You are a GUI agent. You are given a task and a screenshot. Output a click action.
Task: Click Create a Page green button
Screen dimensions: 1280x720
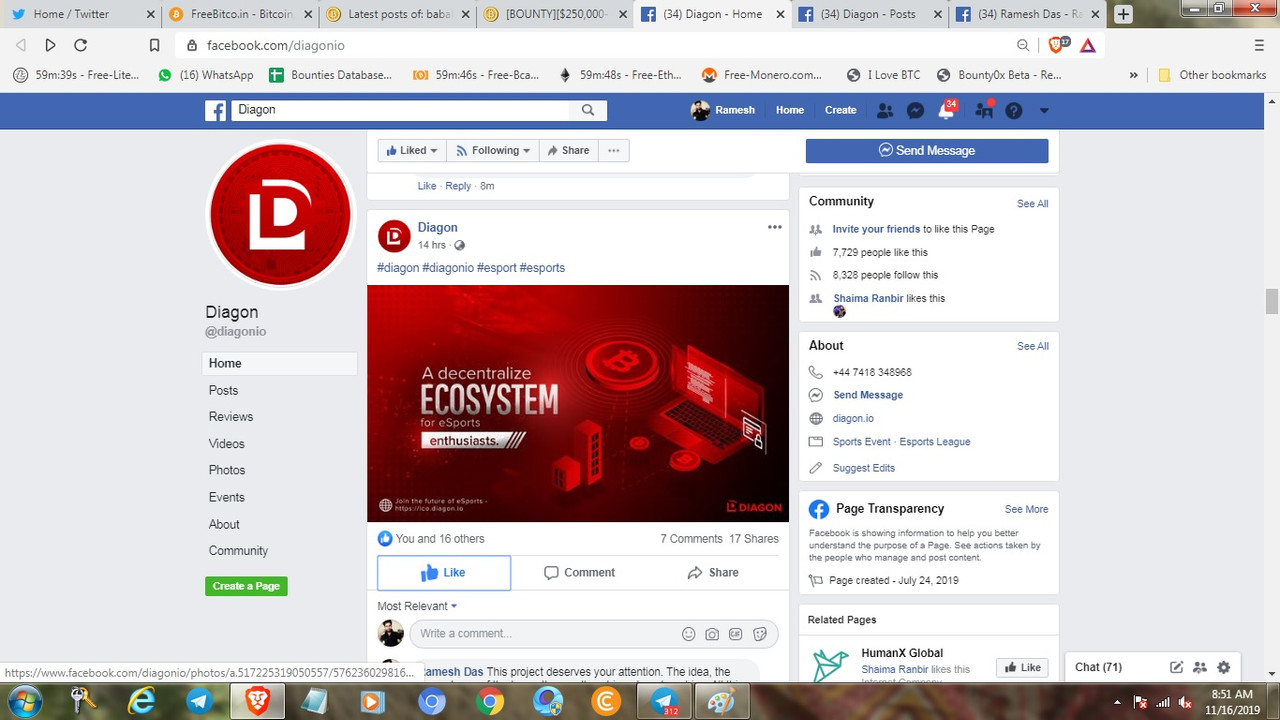[246, 586]
